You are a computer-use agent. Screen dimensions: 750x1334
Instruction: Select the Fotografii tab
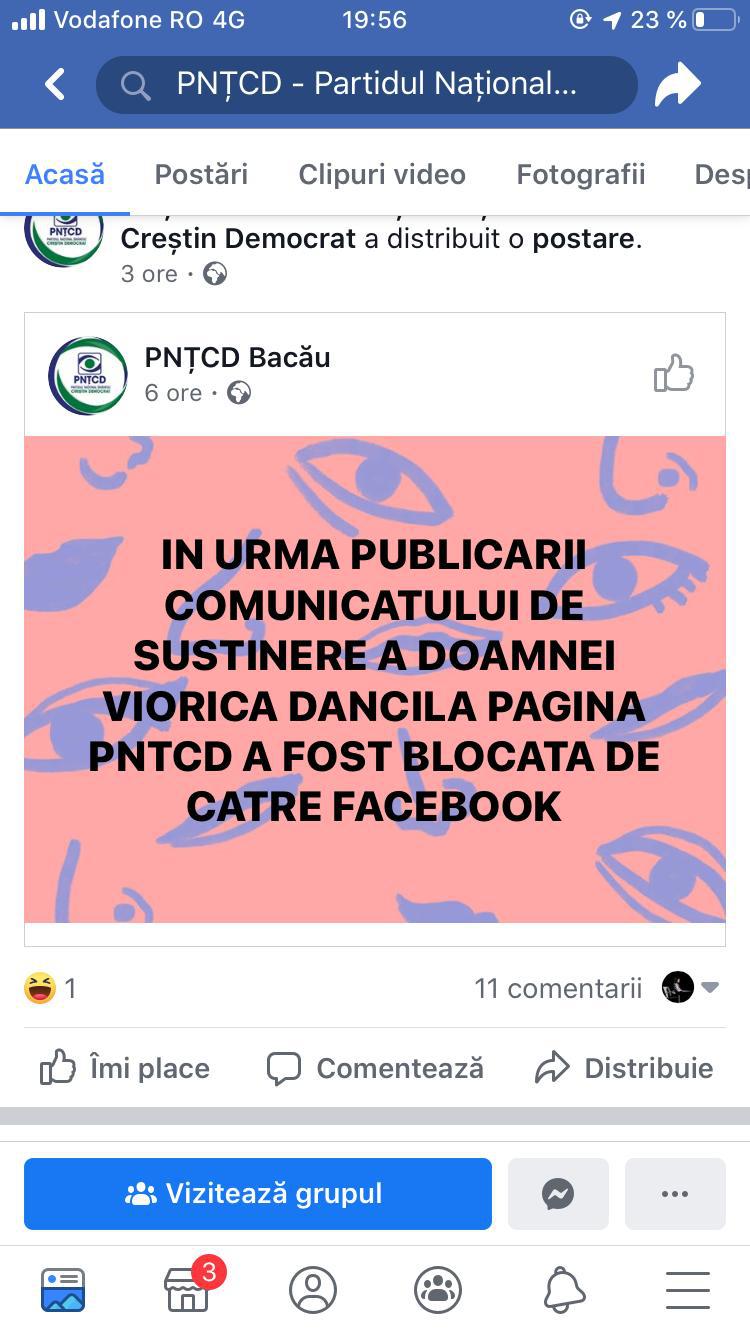[581, 174]
